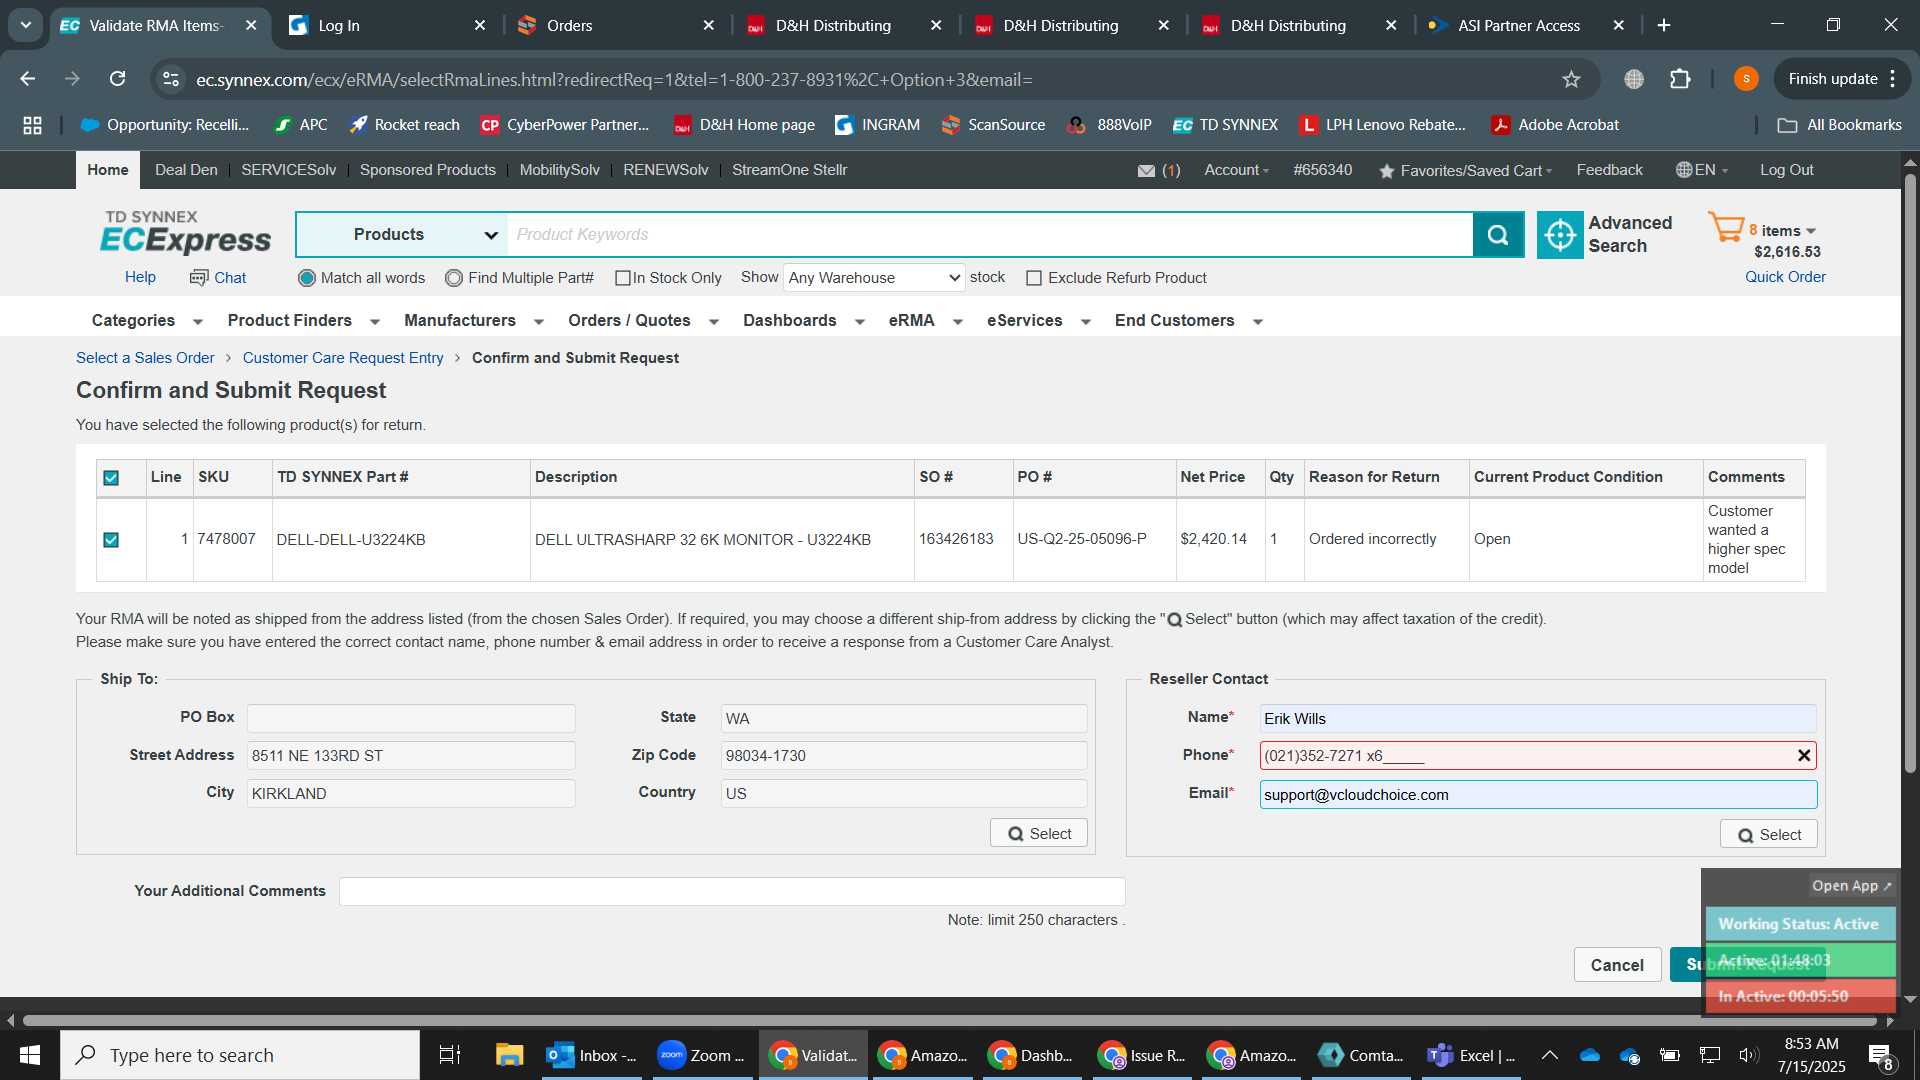Enable In Stock Only checkbox
Viewport: 1920px width, 1080px height.
(623, 278)
